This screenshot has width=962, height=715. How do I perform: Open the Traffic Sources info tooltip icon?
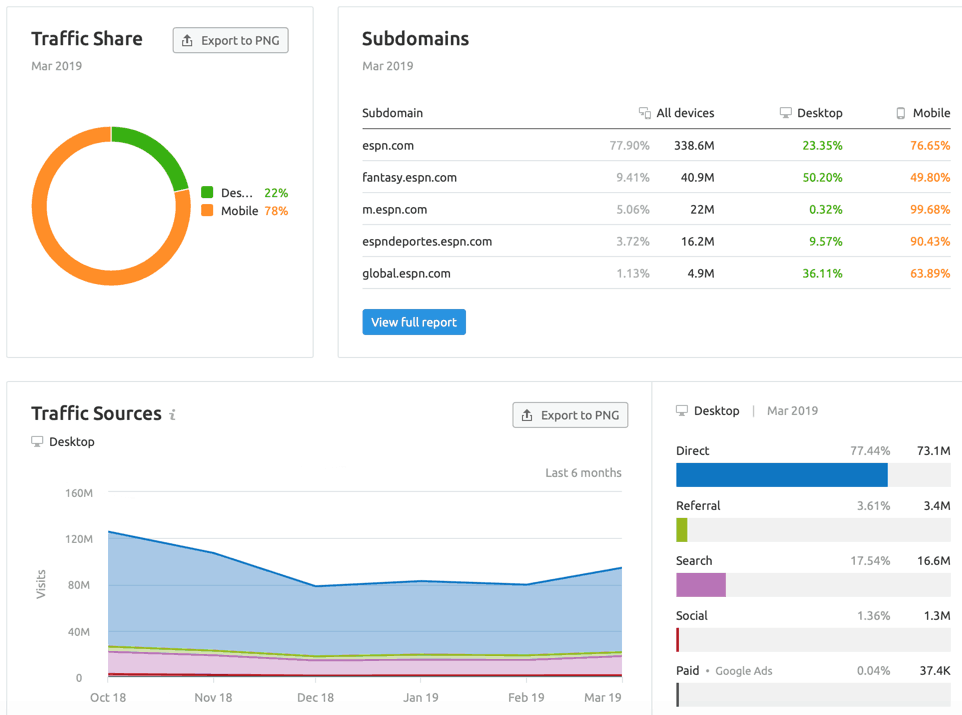pos(172,413)
